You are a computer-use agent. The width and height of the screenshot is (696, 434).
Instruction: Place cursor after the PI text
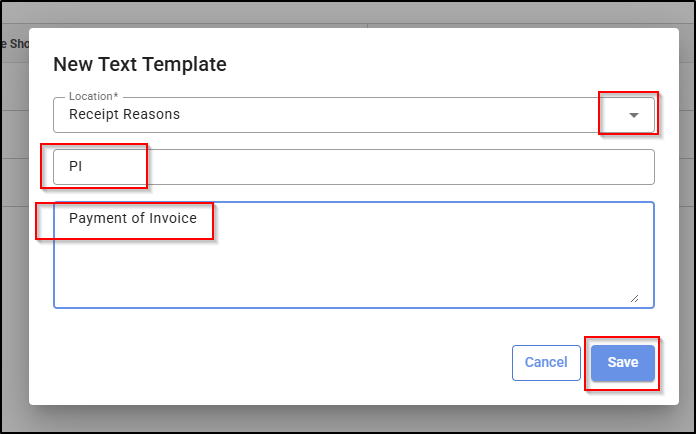point(84,167)
